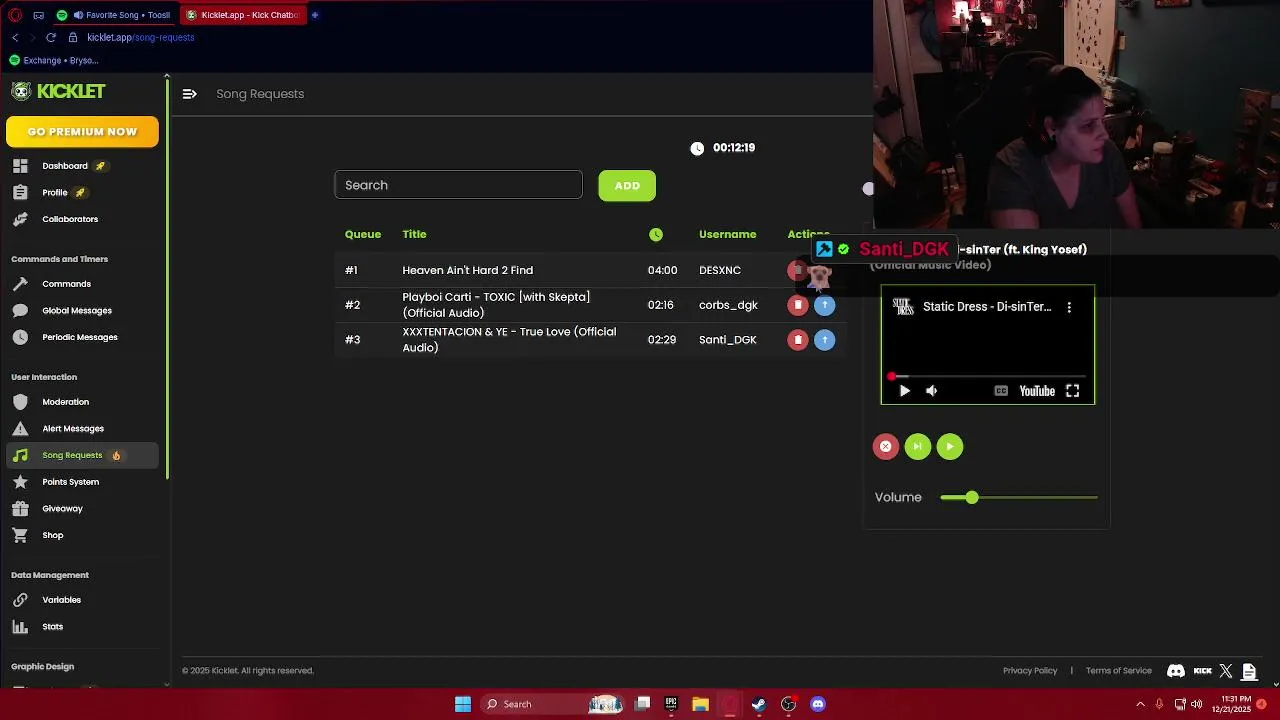The width and height of the screenshot is (1280, 720).
Task: Sort by the Title column header
Action: [414, 234]
